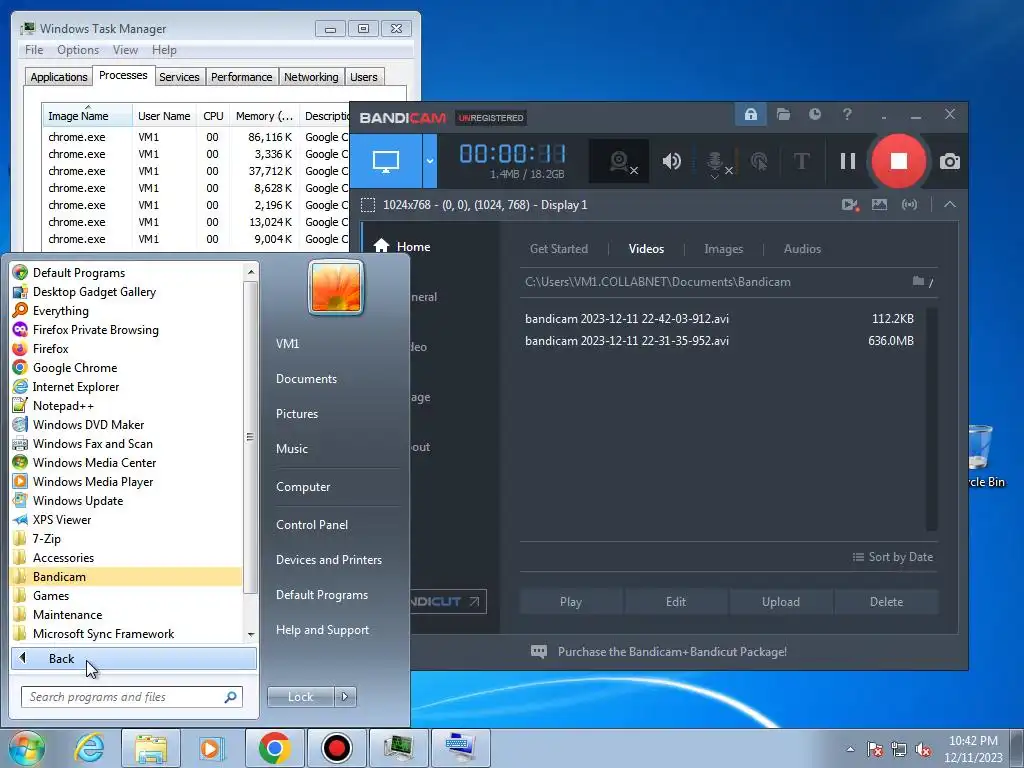Image resolution: width=1024 pixels, height=768 pixels.
Task: Open Task Manager Applications tab
Action: point(59,77)
